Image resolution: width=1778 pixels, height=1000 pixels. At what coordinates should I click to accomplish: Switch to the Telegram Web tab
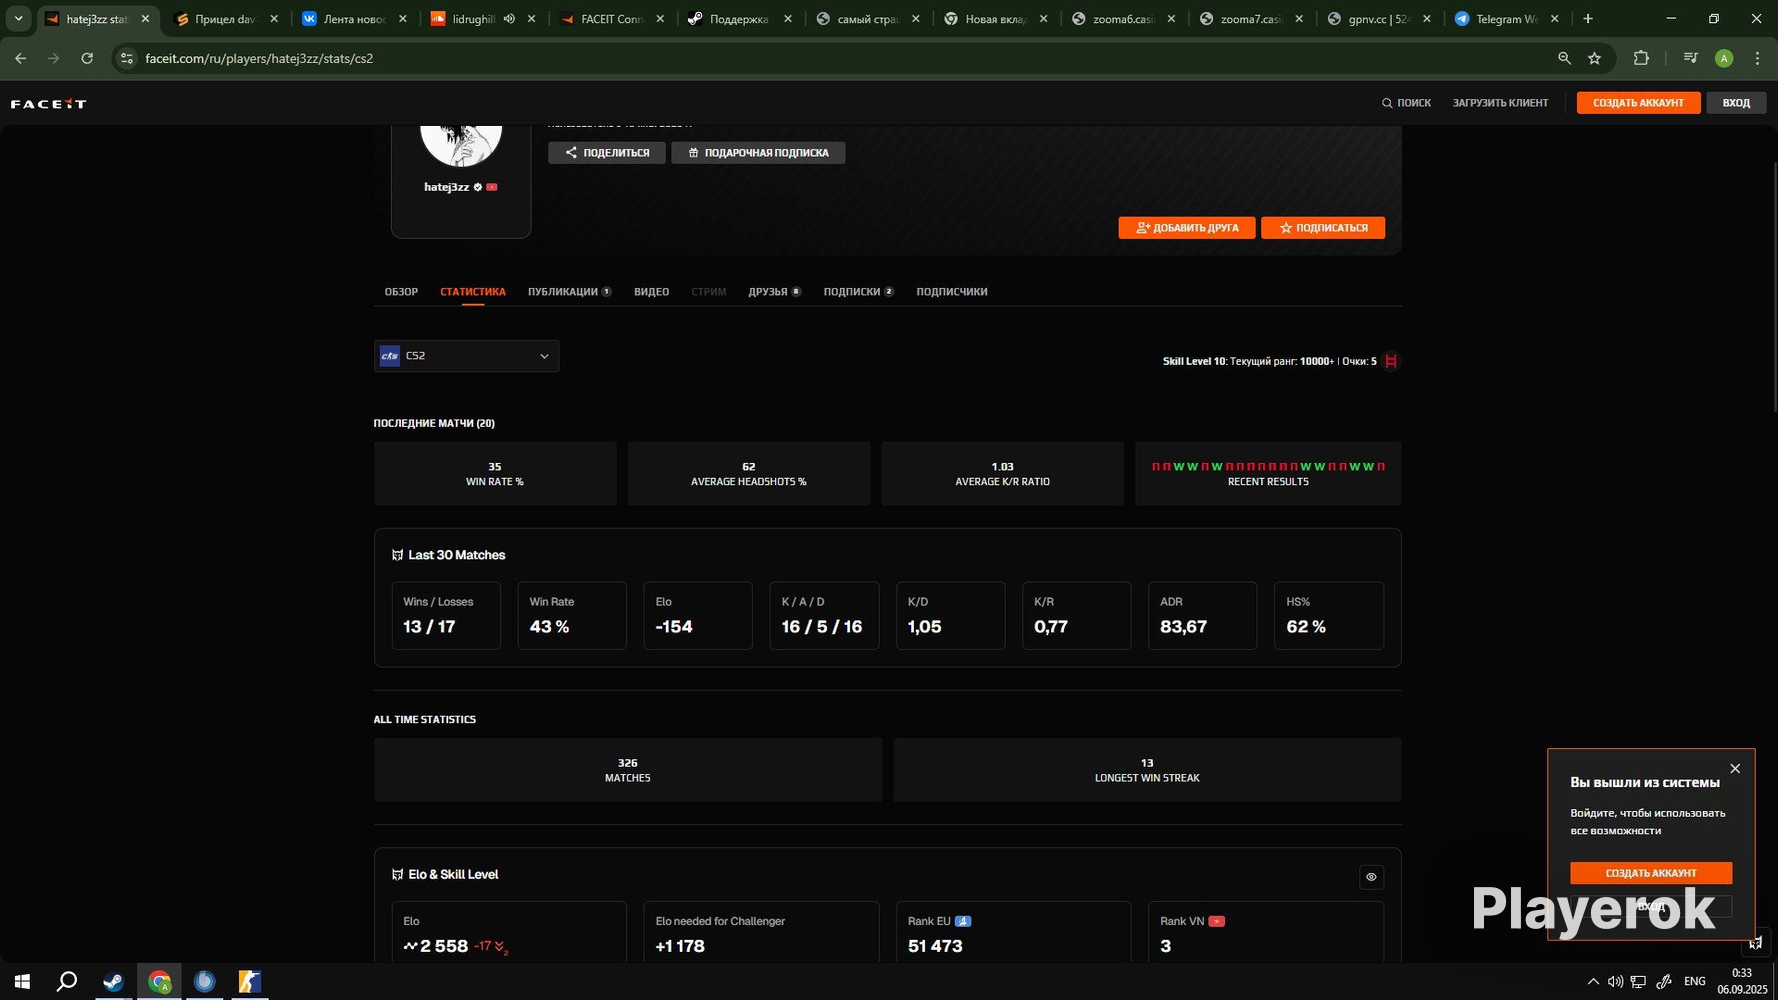tap(1508, 19)
